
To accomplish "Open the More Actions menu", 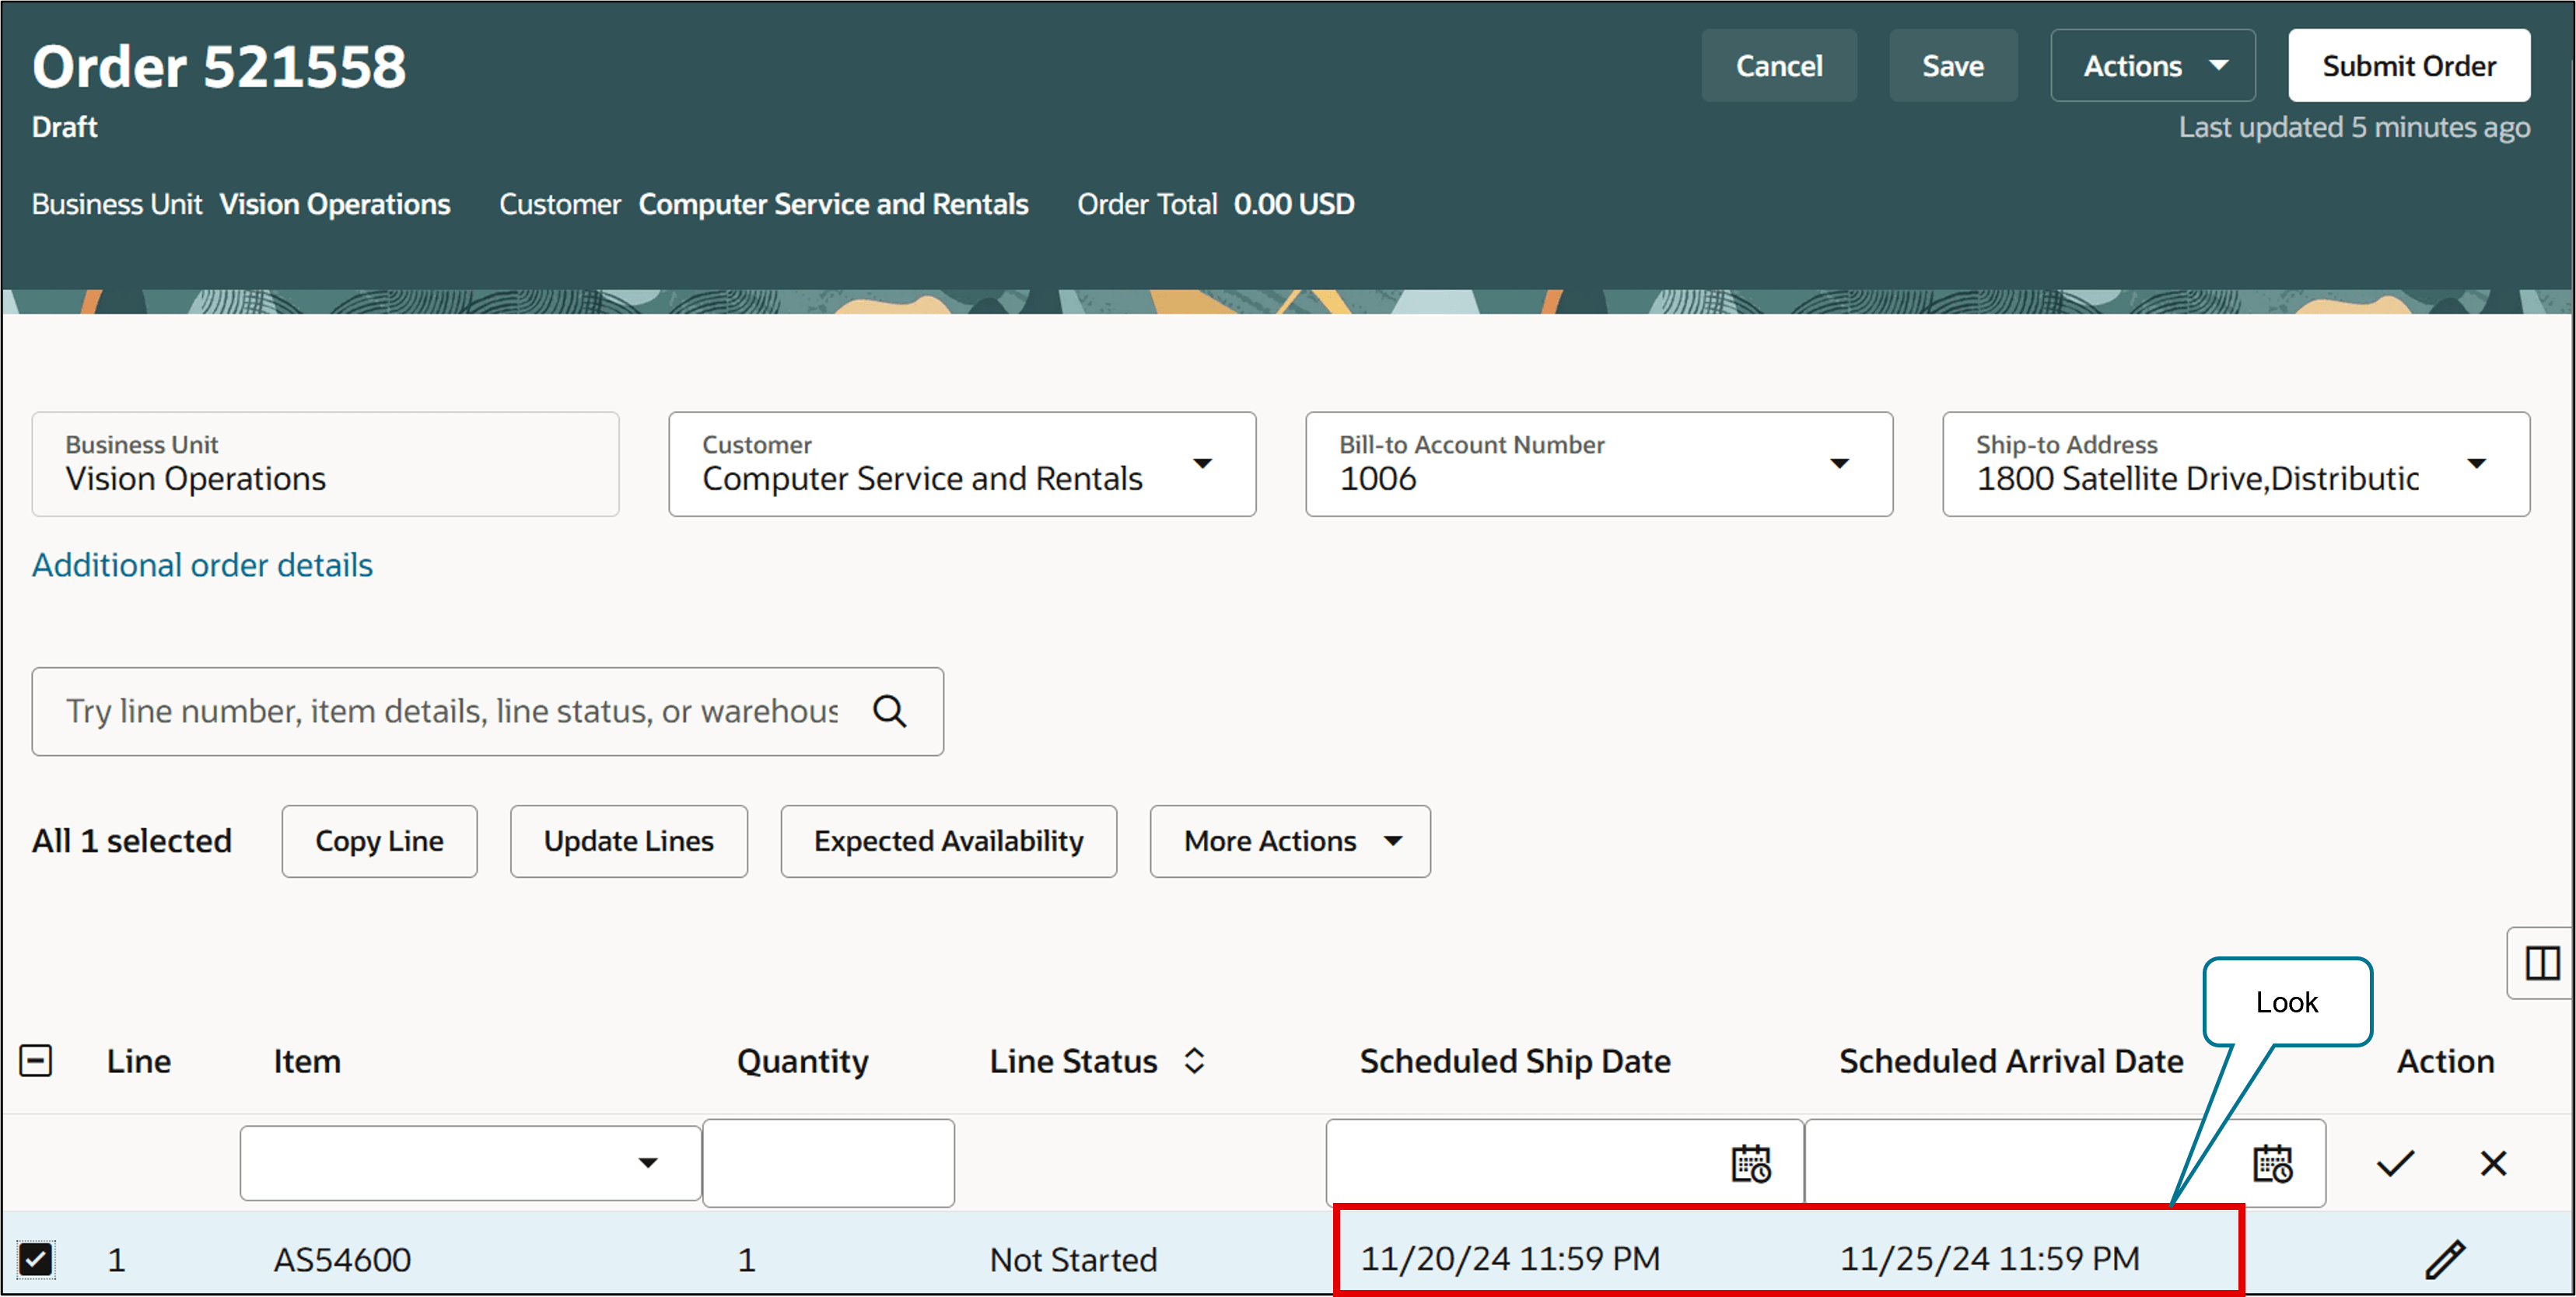I will [1289, 841].
